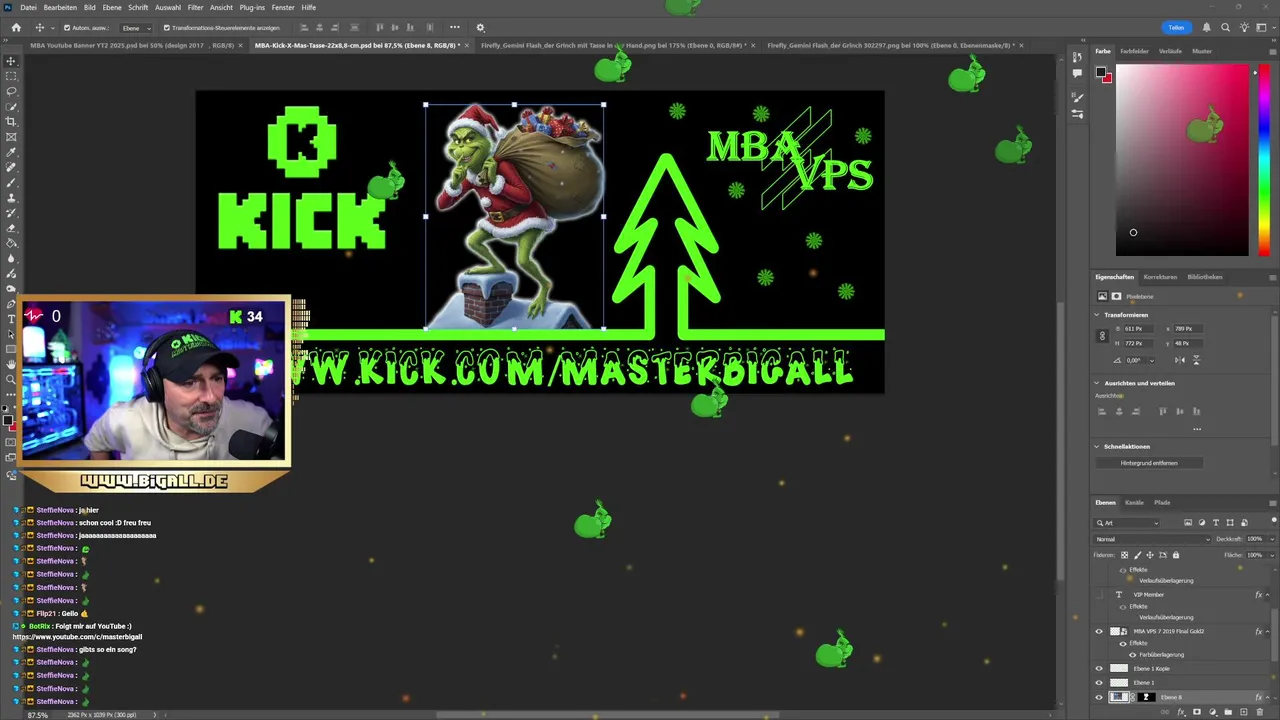This screenshot has height=720, width=1280.
Task: Toggle Farbüberlagerung effect visibility
Action: [1132, 655]
